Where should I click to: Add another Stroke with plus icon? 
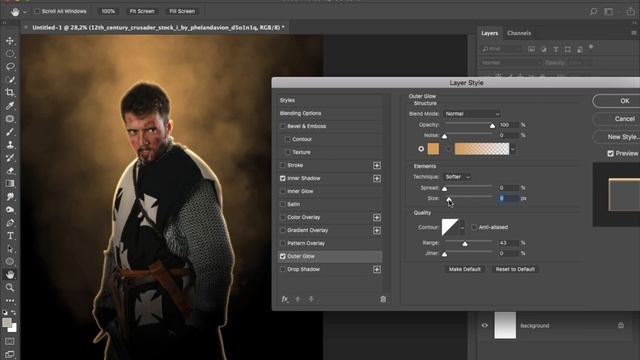377,165
